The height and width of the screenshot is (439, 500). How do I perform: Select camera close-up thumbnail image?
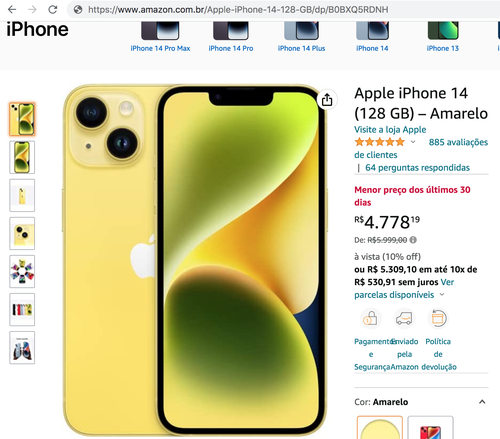(x=22, y=233)
